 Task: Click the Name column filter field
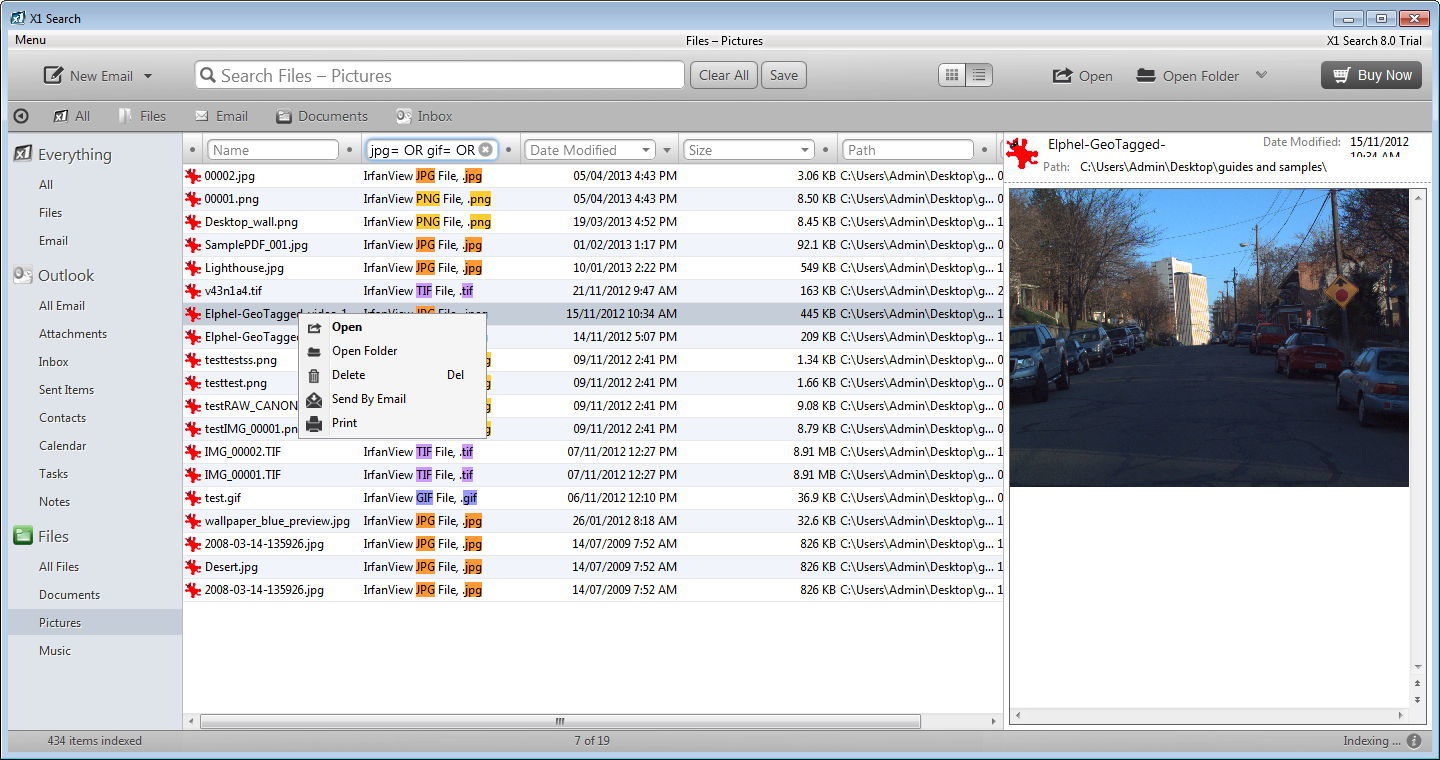[x=273, y=150]
